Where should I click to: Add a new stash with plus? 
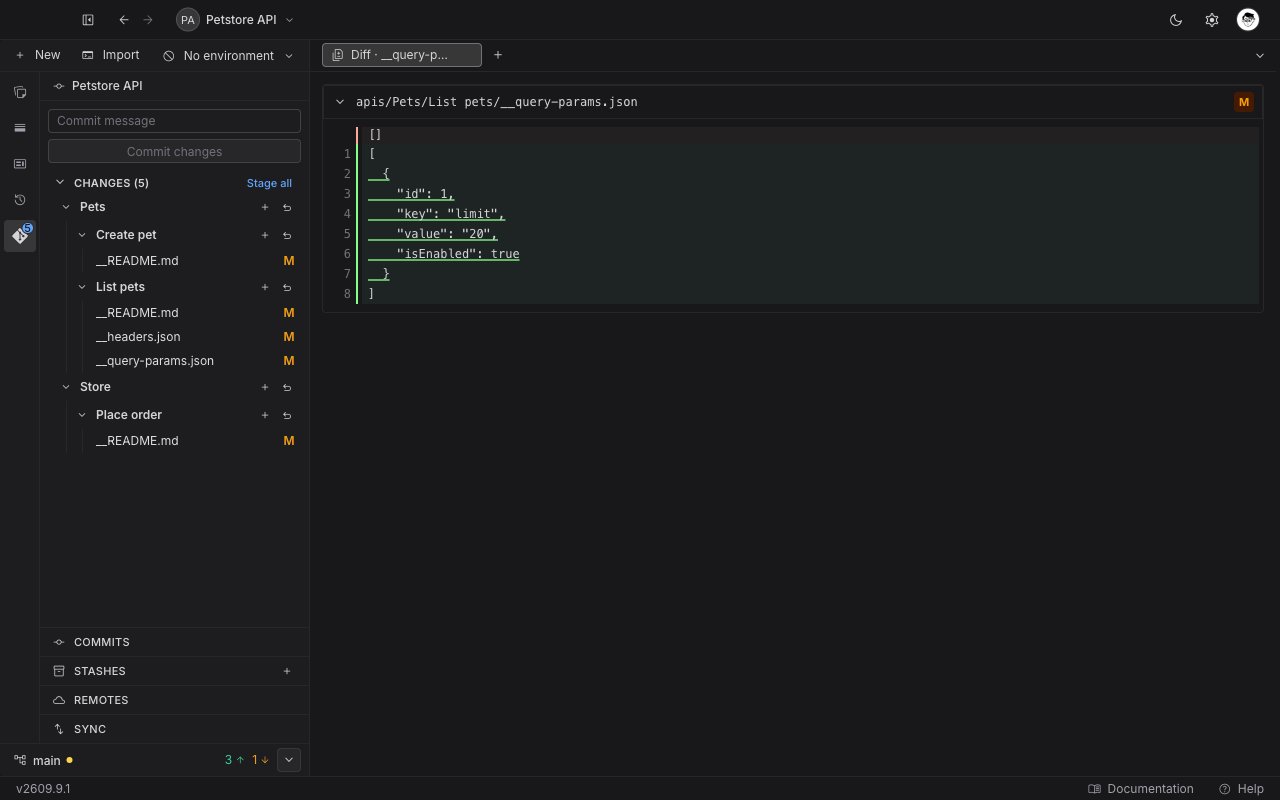(287, 671)
